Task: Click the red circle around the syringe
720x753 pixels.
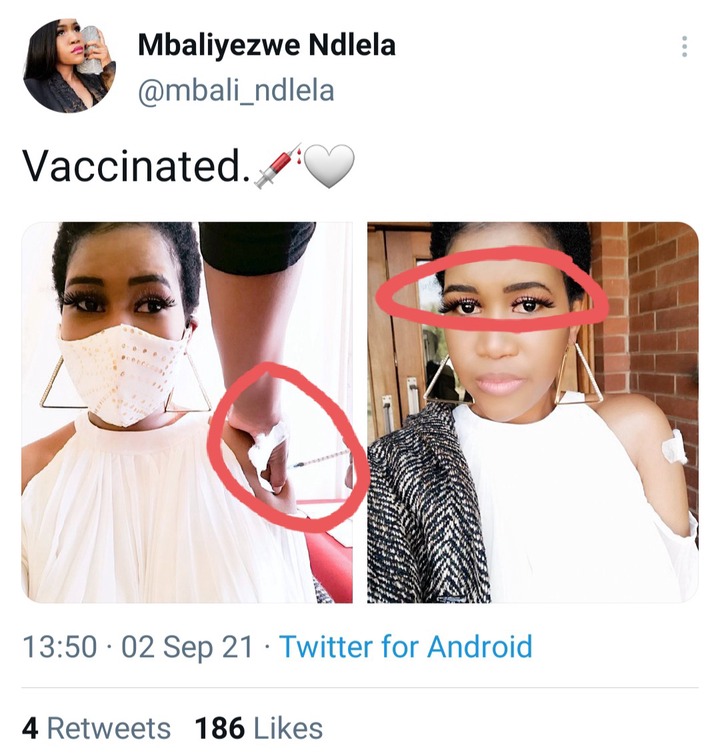Action: pos(288,448)
